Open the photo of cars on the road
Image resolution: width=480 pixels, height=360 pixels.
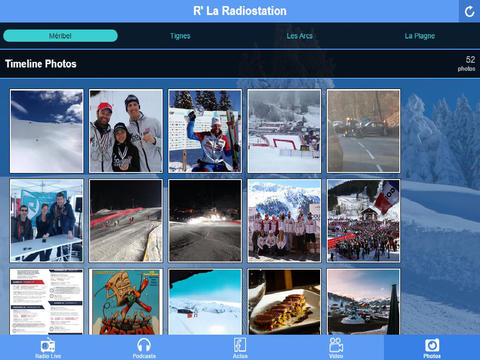(363, 131)
